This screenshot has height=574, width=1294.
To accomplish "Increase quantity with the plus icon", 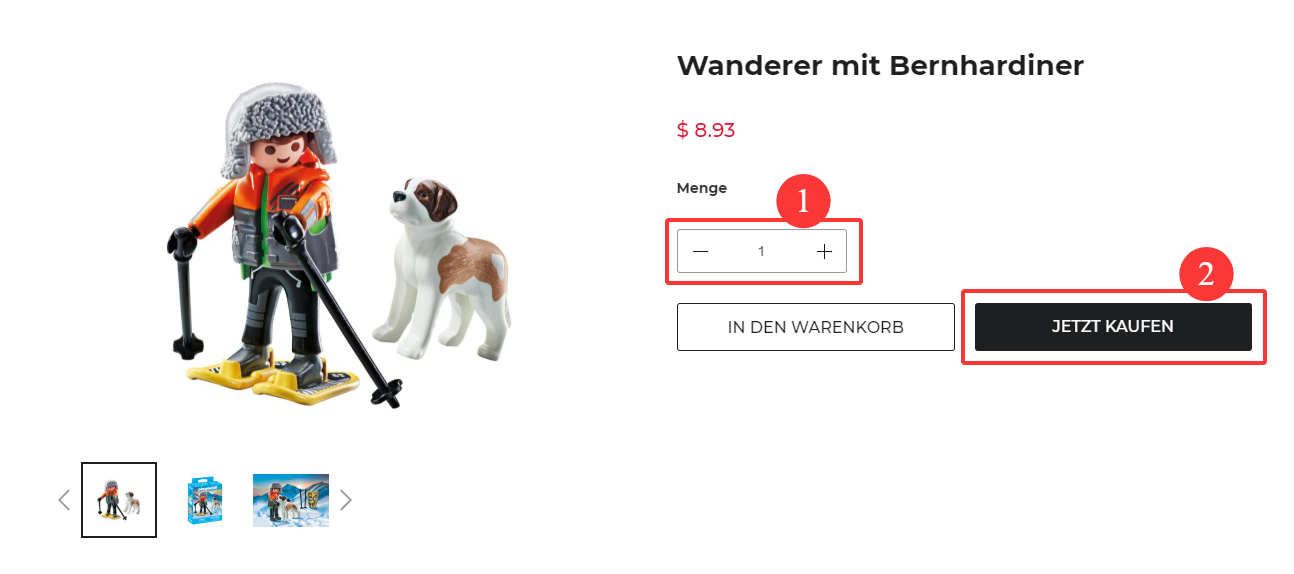I will coord(824,251).
